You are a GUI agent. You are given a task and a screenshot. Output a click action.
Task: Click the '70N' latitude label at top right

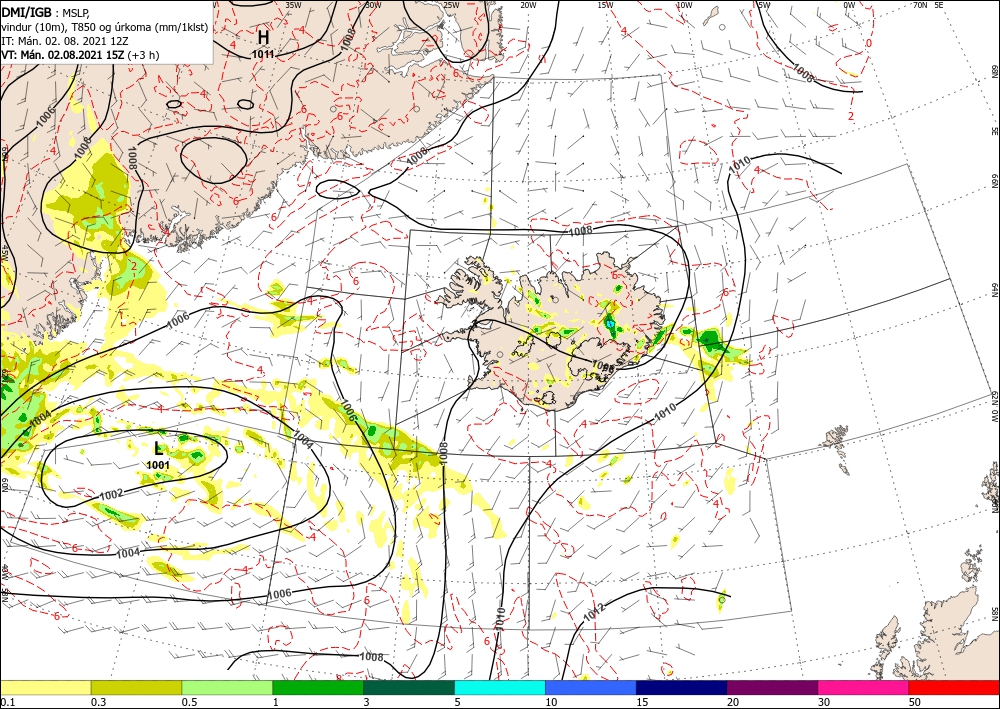(x=920, y=4)
